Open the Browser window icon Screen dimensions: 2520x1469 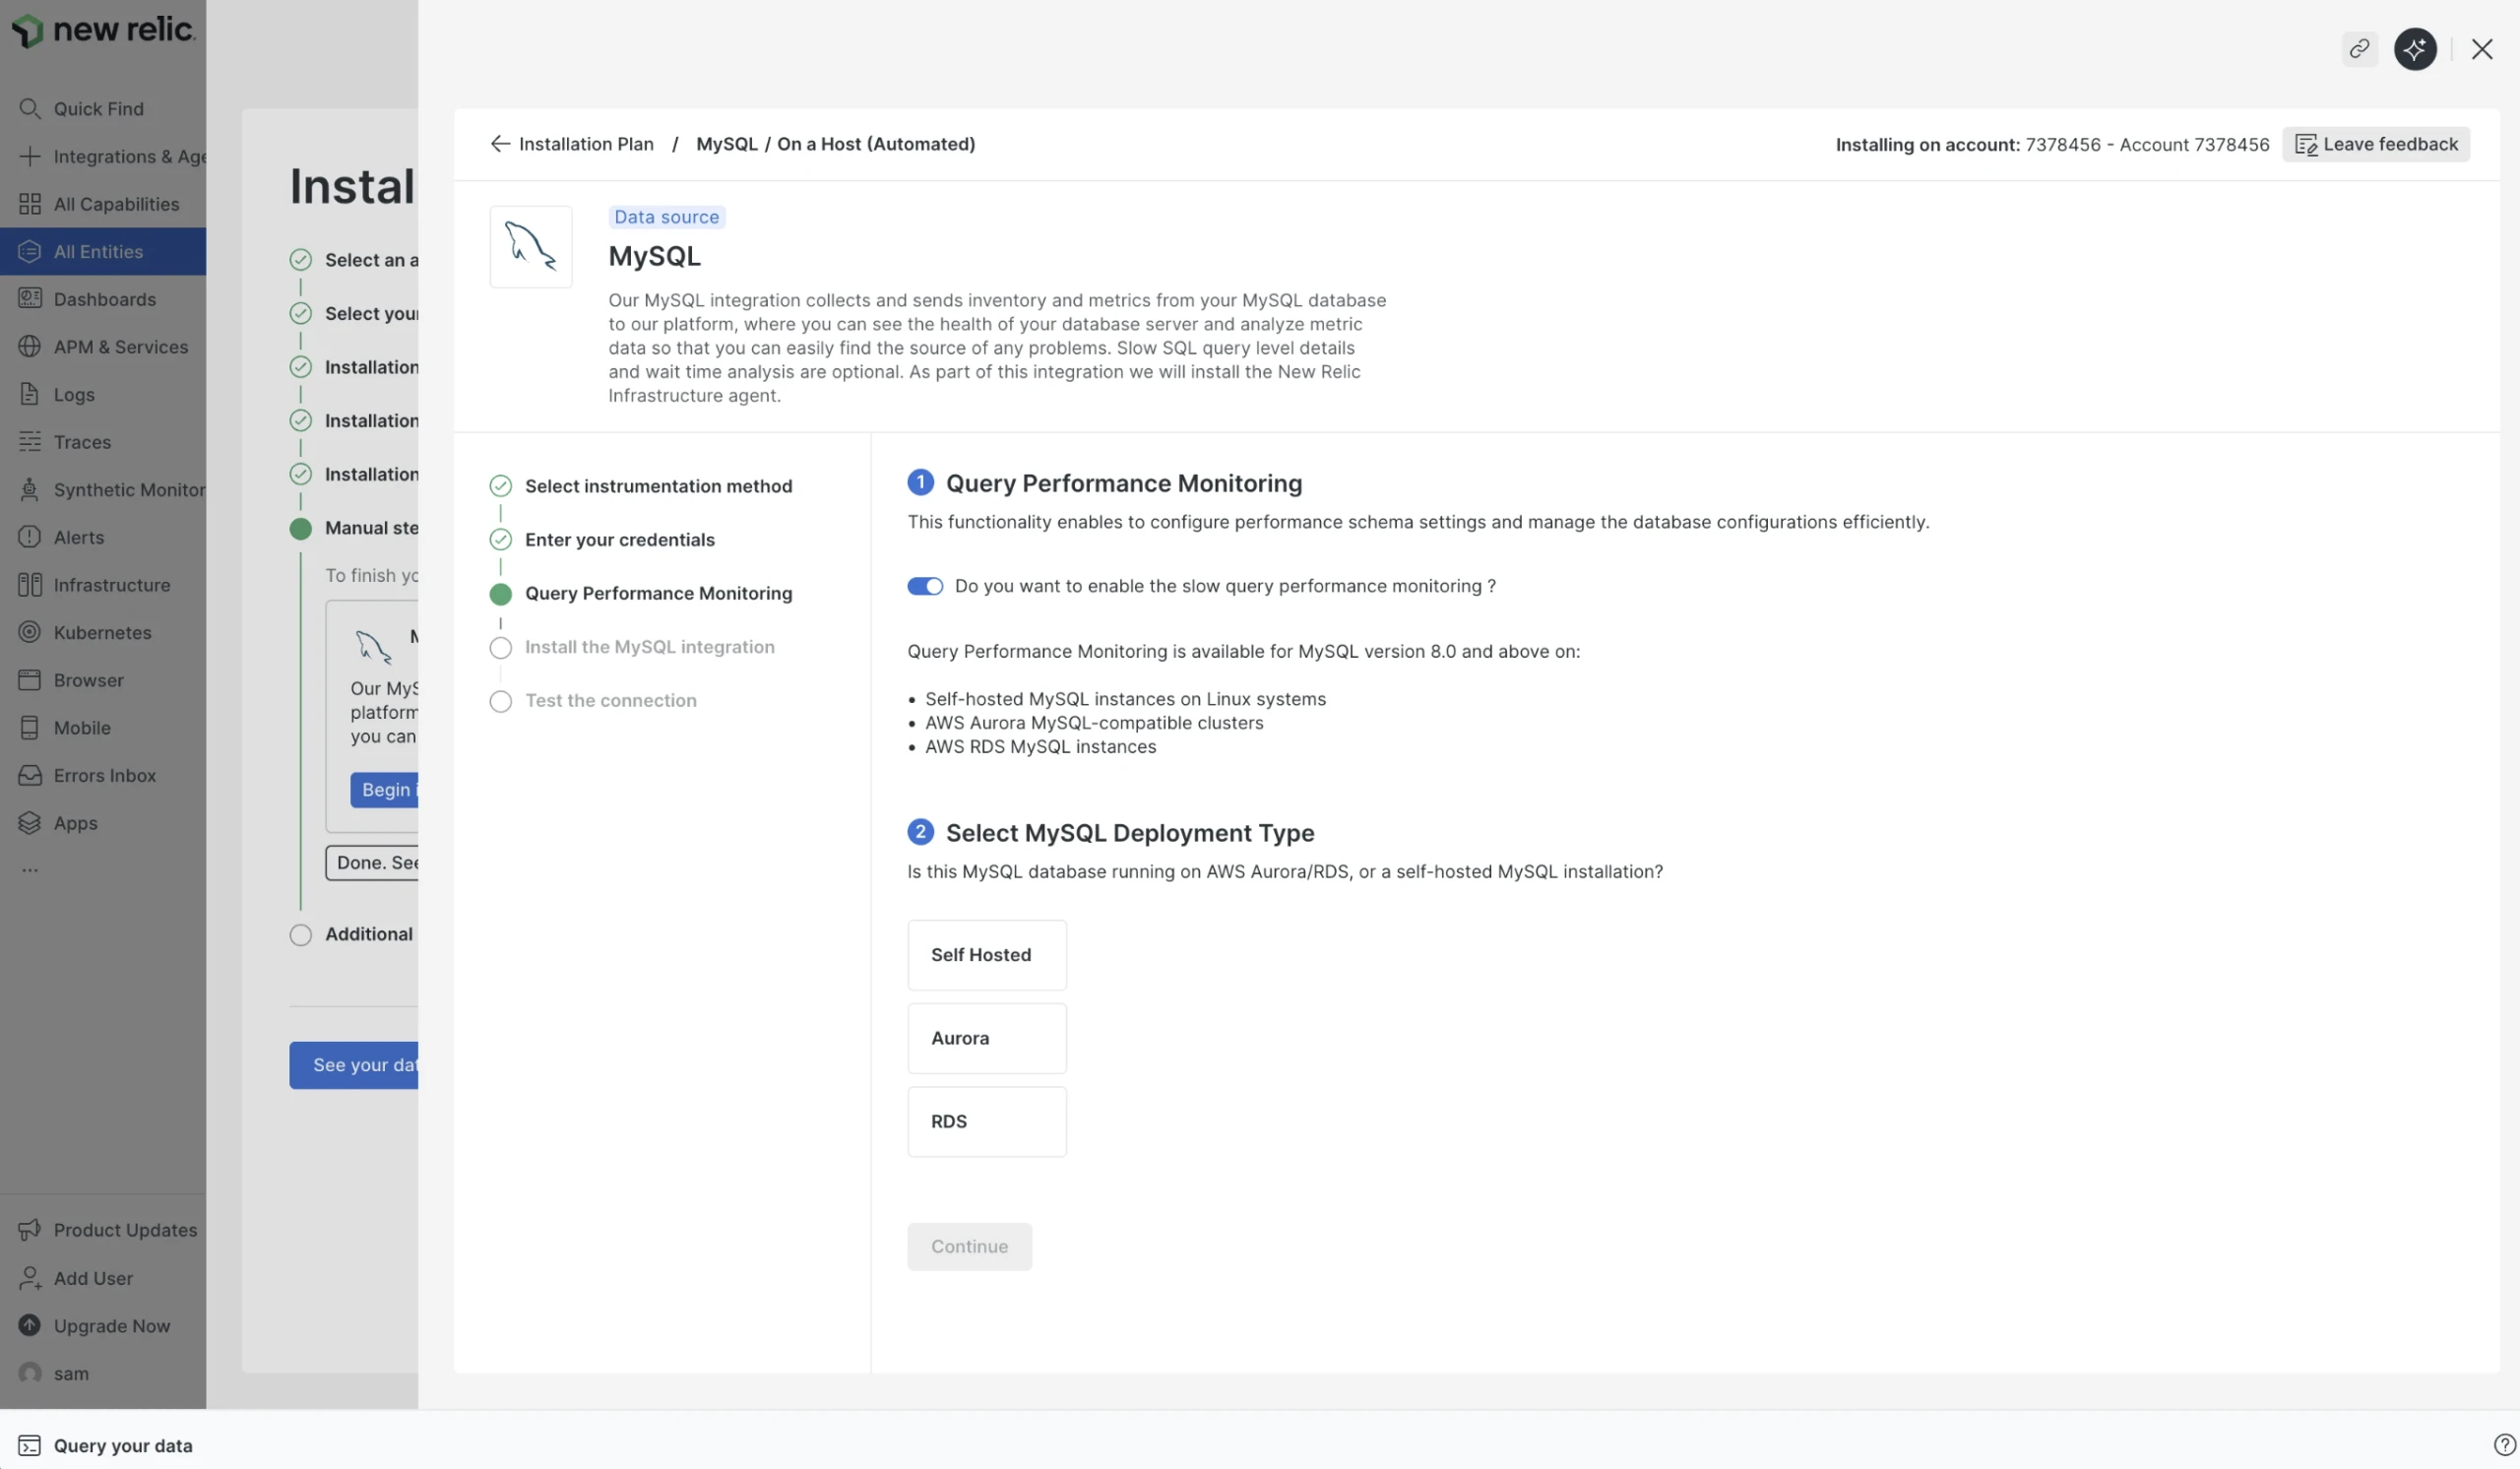[x=30, y=680]
